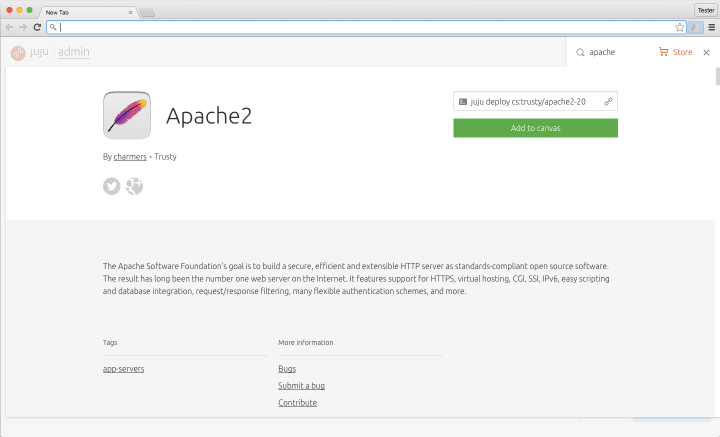This screenshot has height=437, width=720.
Task: Click the page vertical scrollbar
Action: click(x=717, y=76)
